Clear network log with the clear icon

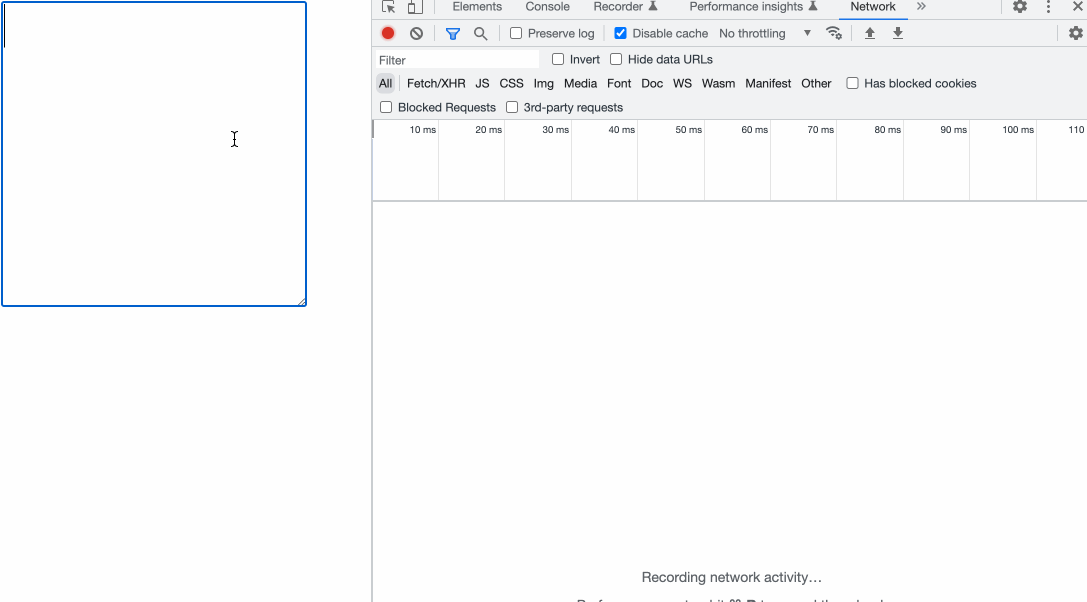point(416,33)
